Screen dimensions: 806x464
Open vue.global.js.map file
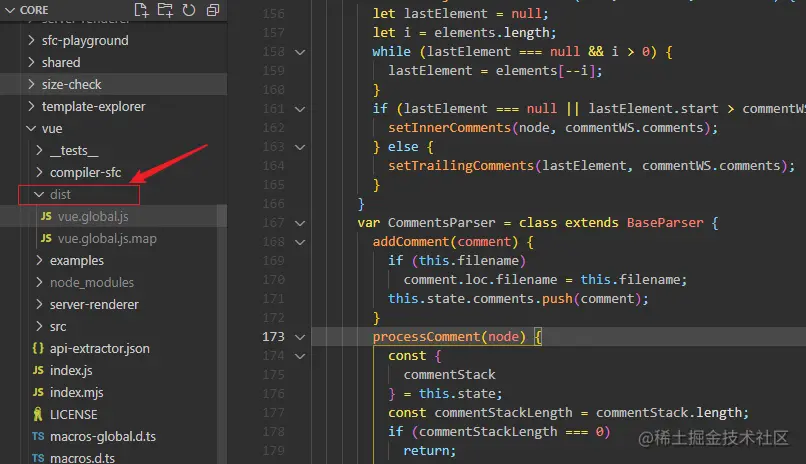click(x=107, y=238)
